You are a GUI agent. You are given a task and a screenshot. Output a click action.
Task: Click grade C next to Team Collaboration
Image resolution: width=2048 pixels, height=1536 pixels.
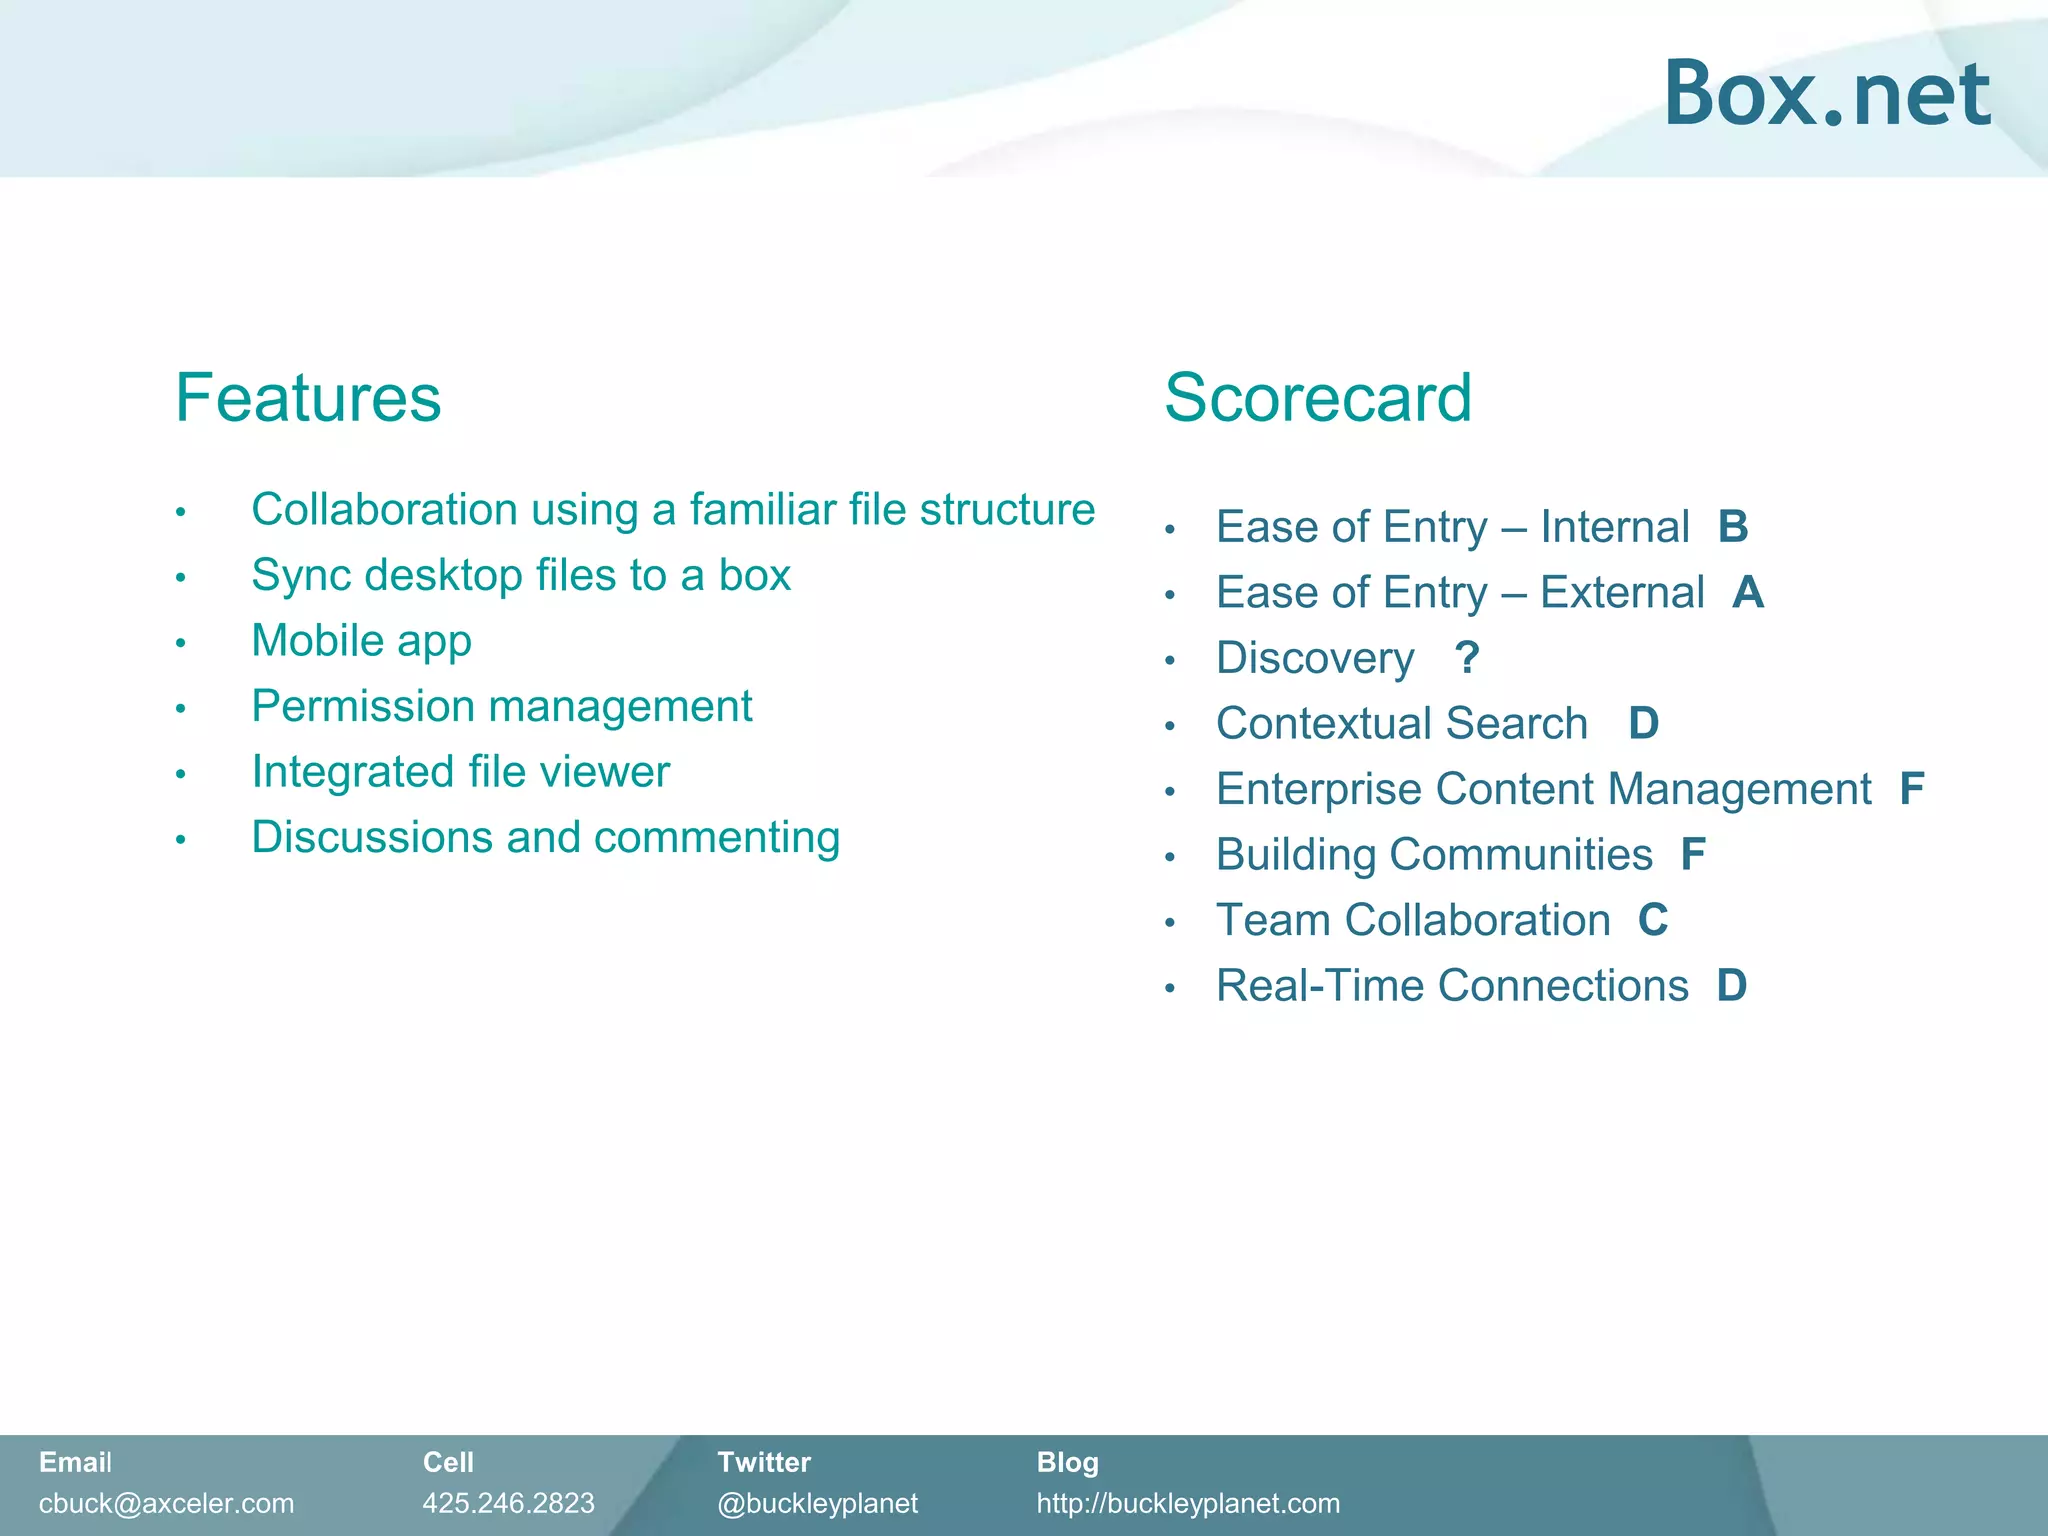tap(1652, 920)
